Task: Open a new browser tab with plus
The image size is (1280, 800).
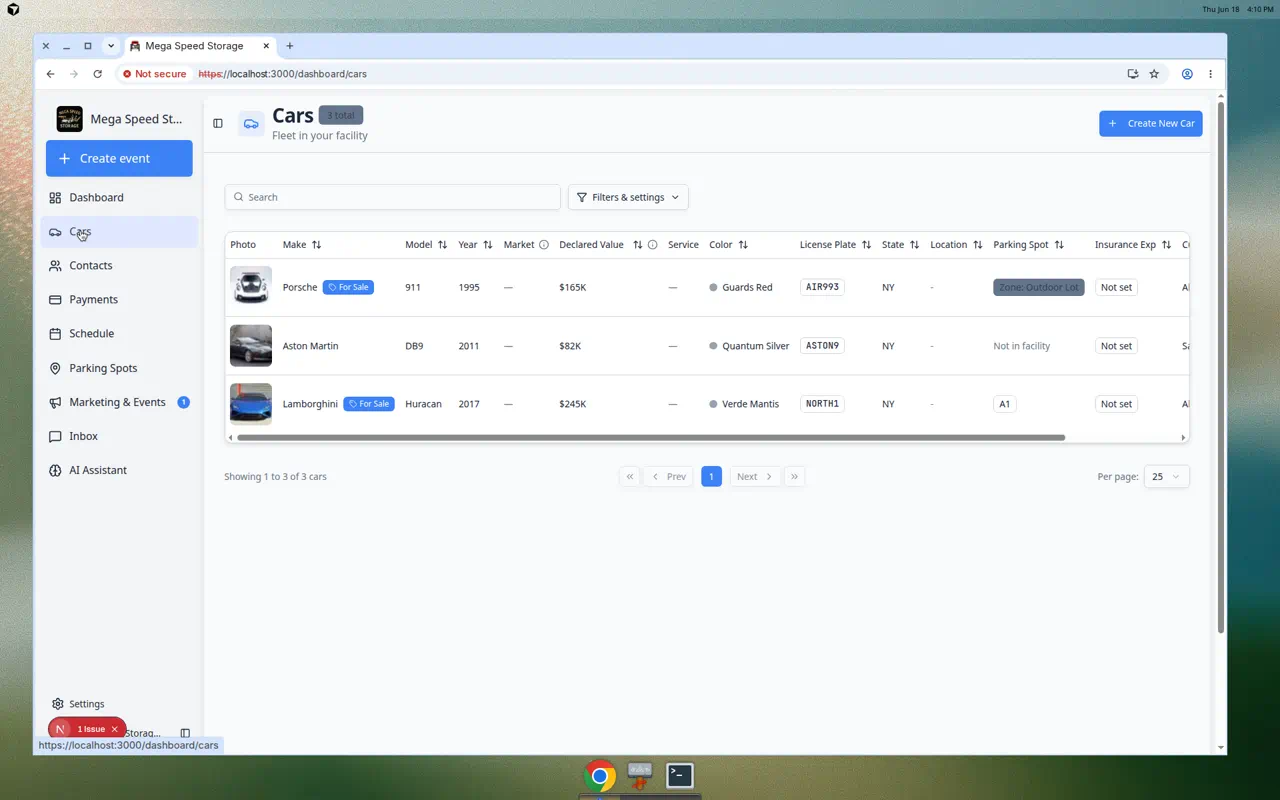Action: 290,46
